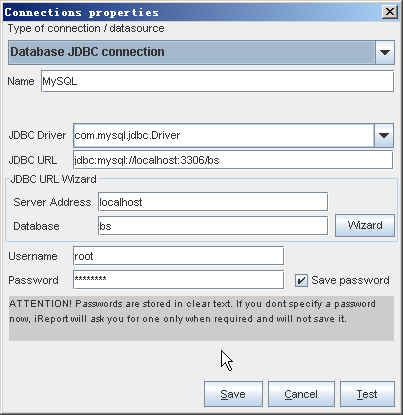This screenshot has width=403, height=415.
Task: Focus the JDBC URL input field
Action: click(233, 160)
